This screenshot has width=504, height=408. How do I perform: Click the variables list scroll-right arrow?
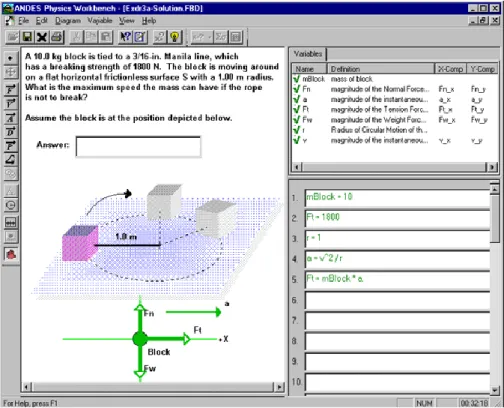[x=492, y=167]
